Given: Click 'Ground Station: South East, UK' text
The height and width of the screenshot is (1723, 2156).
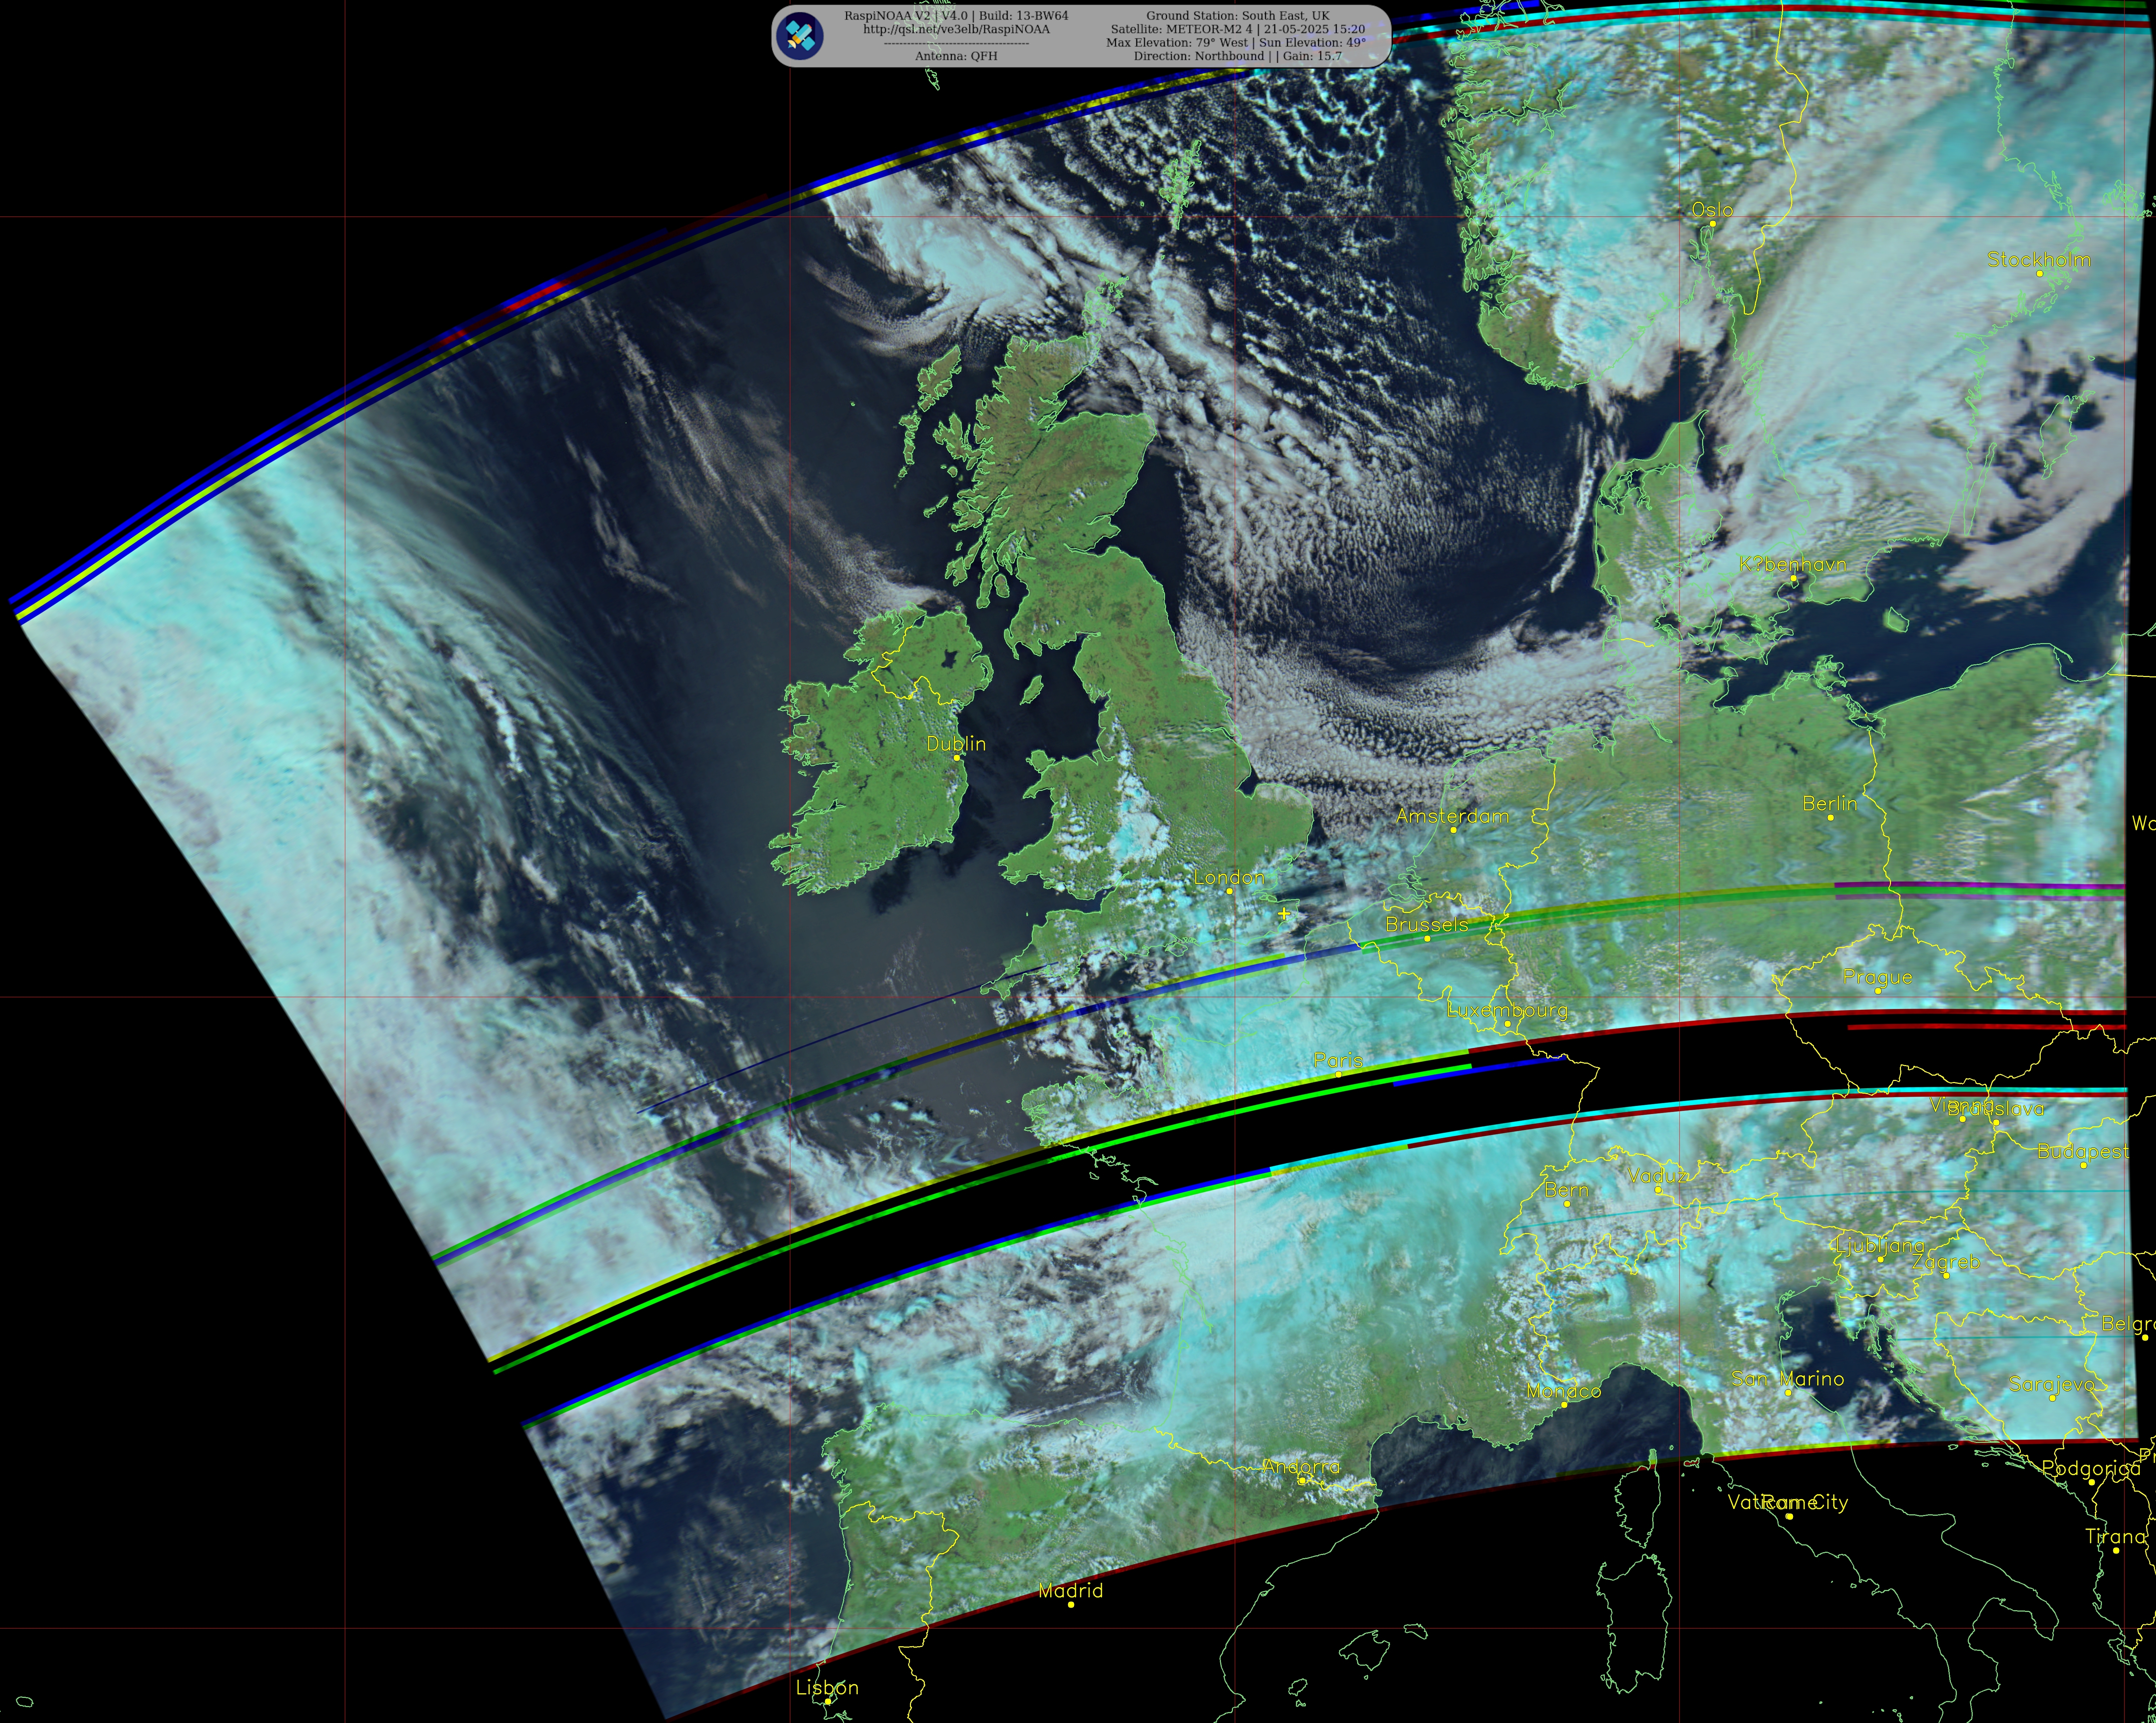Looking at the screenshot, I should pos(1238,16).
